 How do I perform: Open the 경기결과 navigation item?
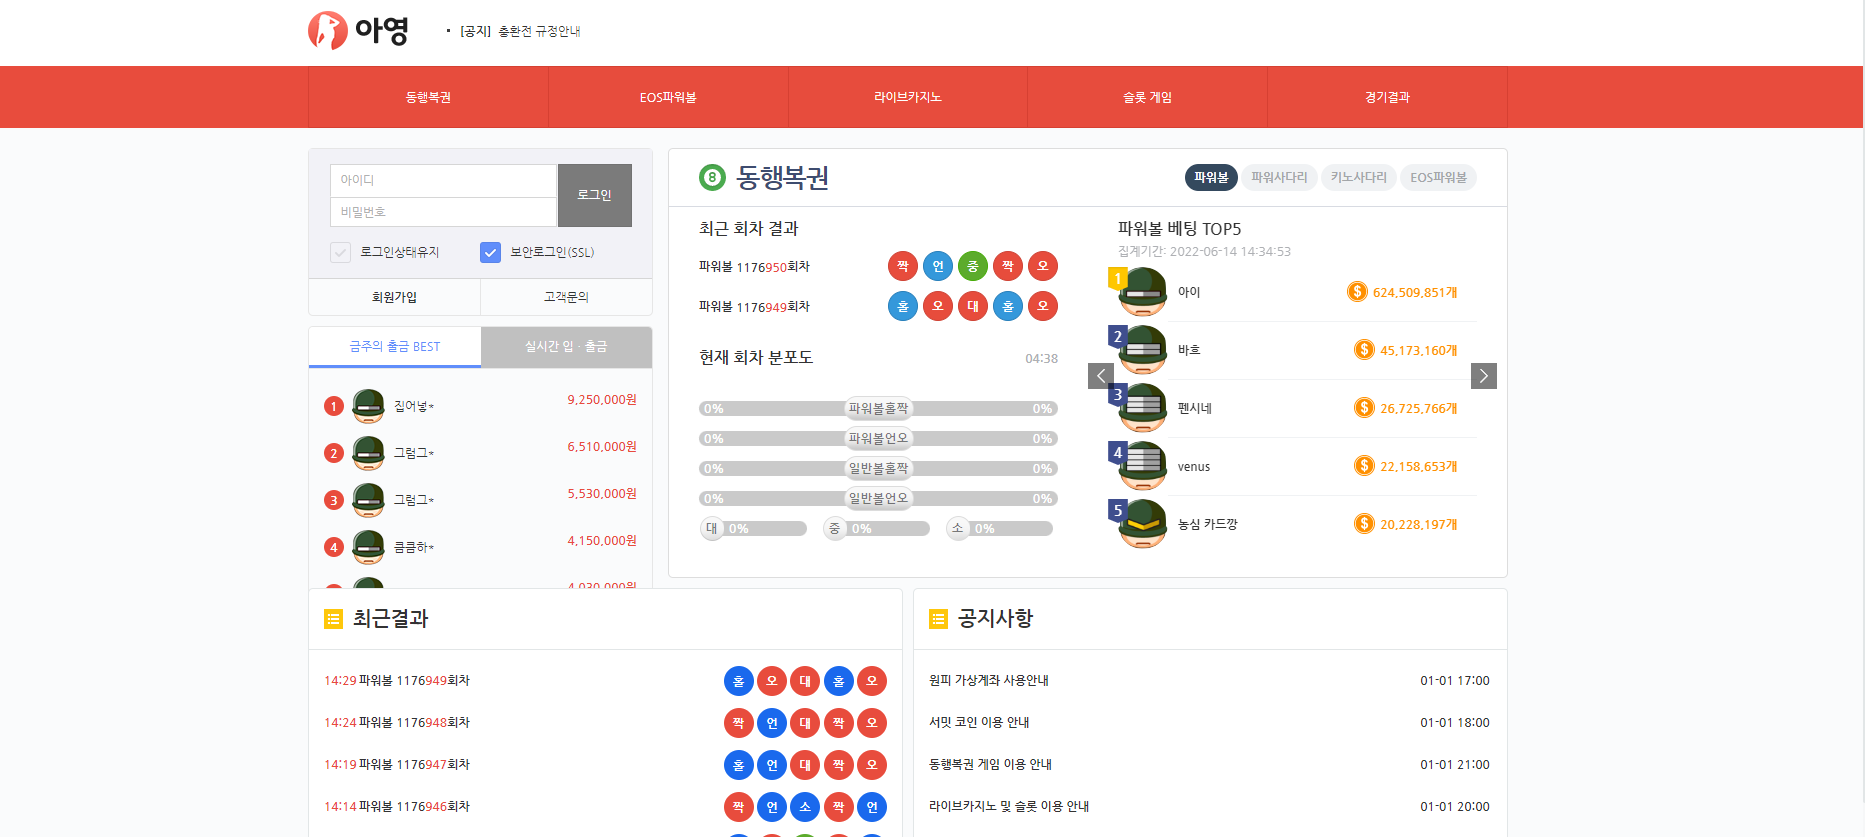[x=1387, y=97]
